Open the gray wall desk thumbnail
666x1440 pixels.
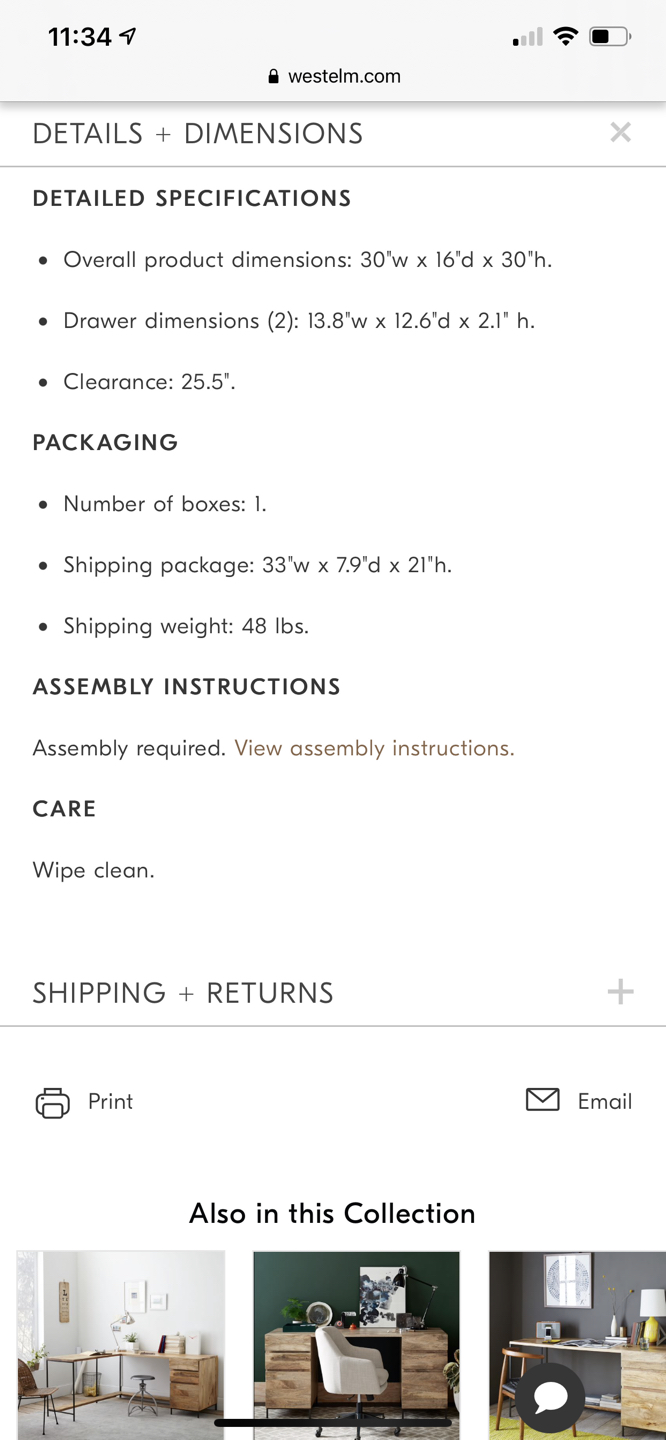(x=577, y=1345)
